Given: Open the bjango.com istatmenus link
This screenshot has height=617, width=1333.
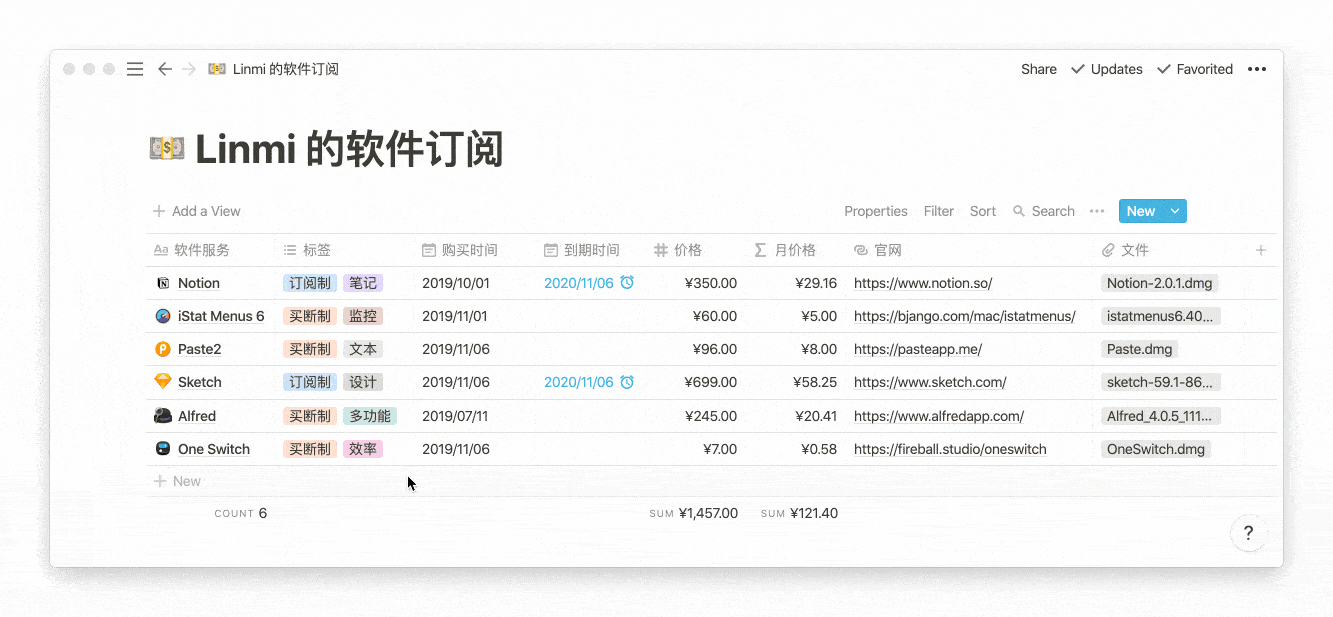Looking at the screenshot, I should tap(965, 316).
